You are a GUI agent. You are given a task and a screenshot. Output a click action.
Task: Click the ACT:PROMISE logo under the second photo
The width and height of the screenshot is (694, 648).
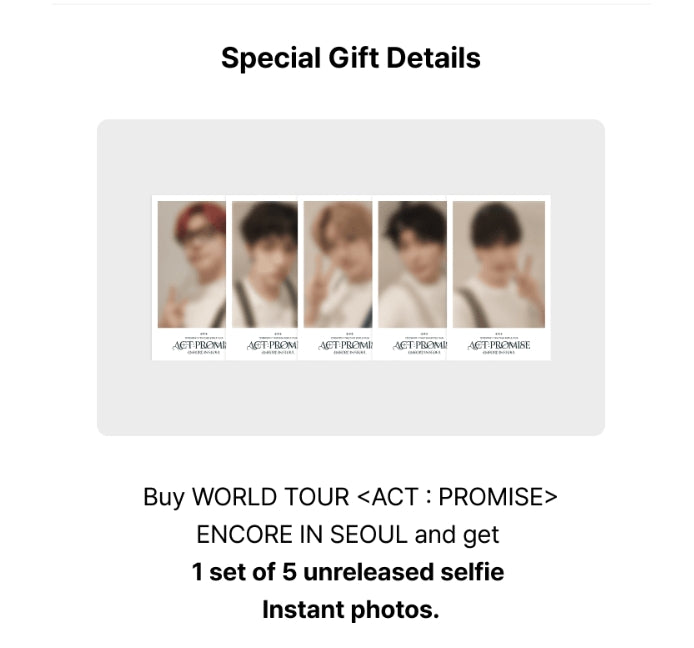click(x=272, y=345)
